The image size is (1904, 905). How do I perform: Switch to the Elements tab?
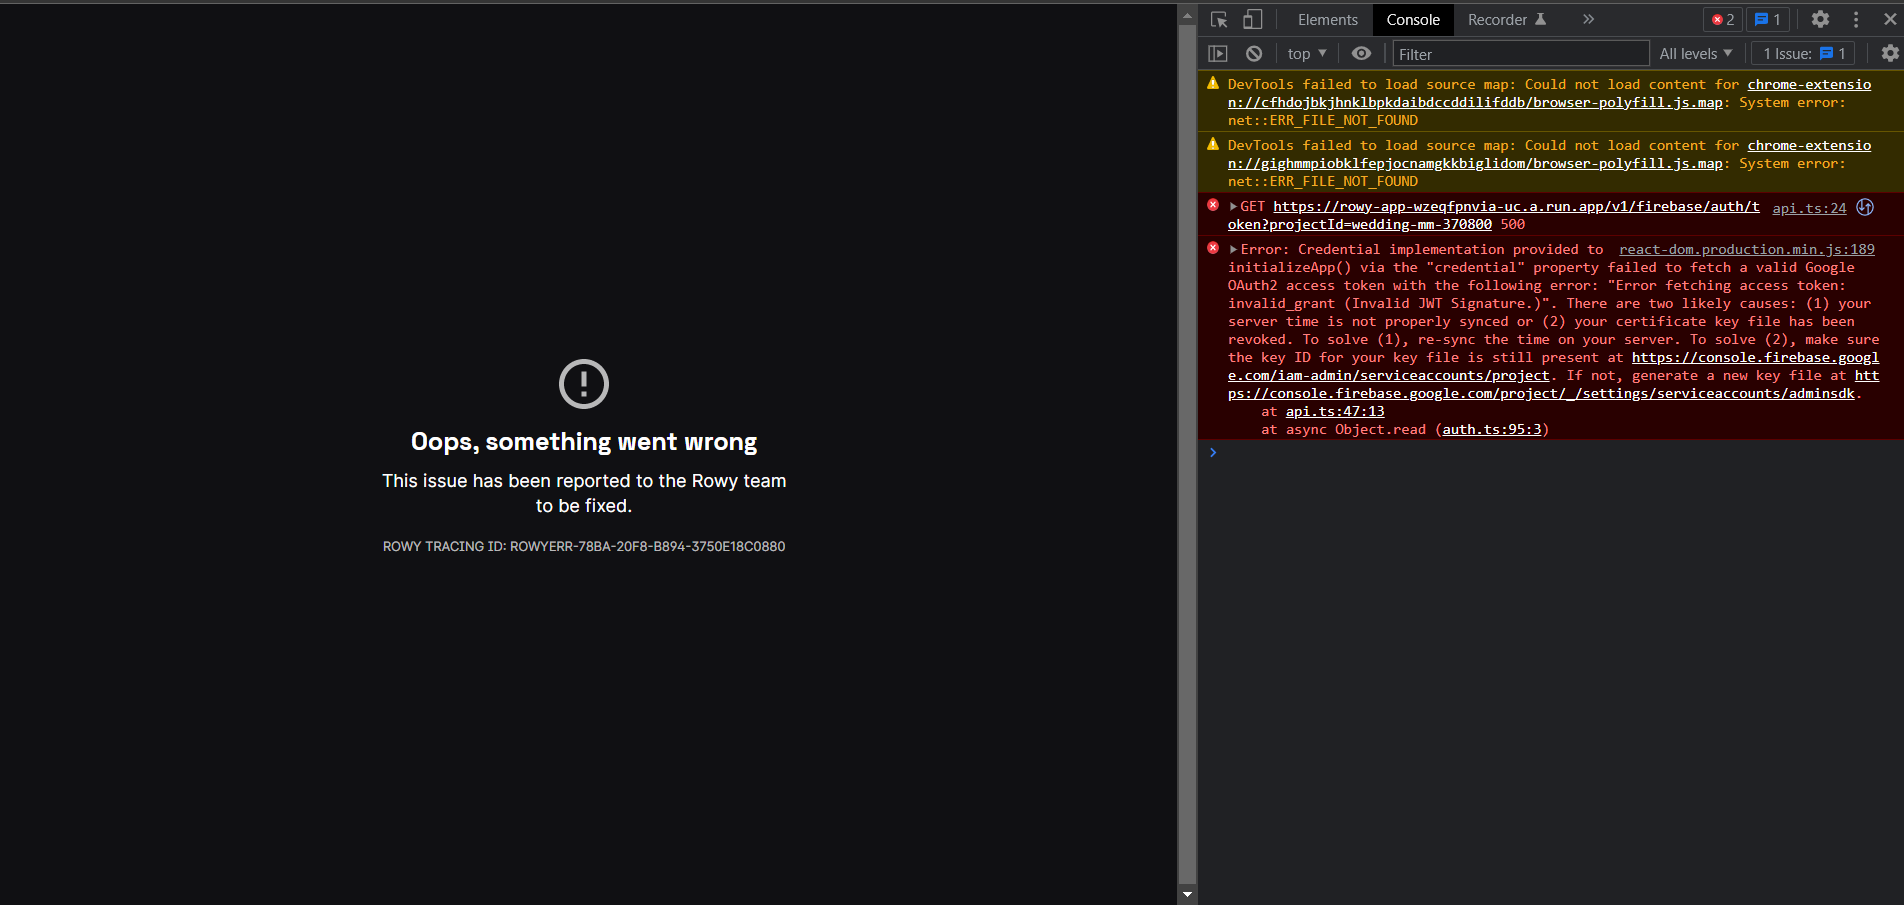pos(1327,19)
